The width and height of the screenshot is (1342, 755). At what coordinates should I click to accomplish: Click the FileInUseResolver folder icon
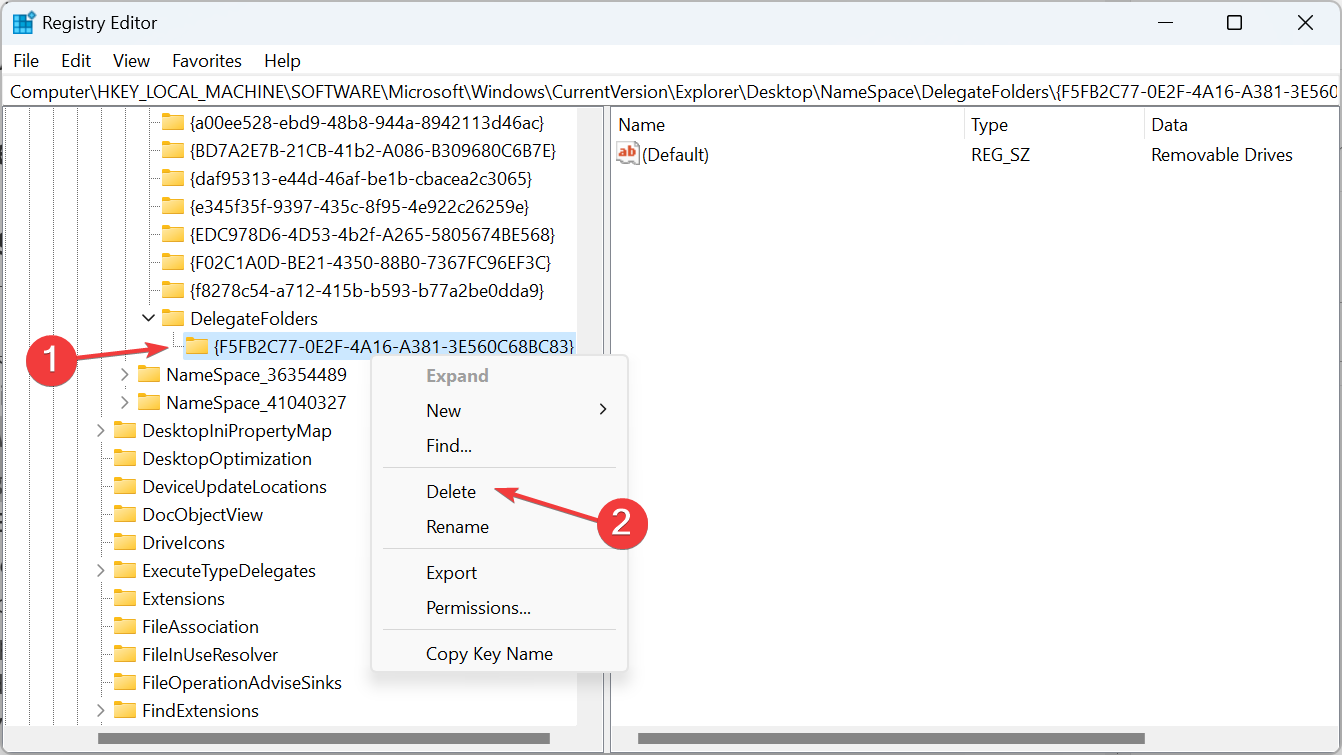[125, 655]
